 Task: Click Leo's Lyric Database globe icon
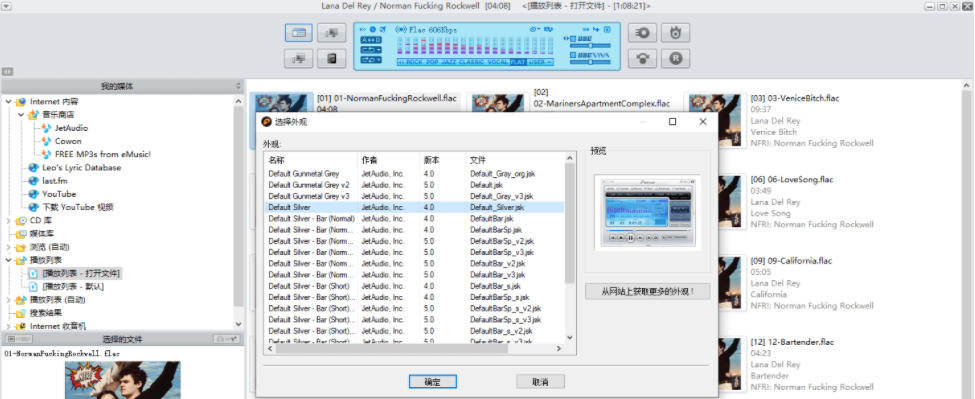pyautogui.click(x=33, y=167)
